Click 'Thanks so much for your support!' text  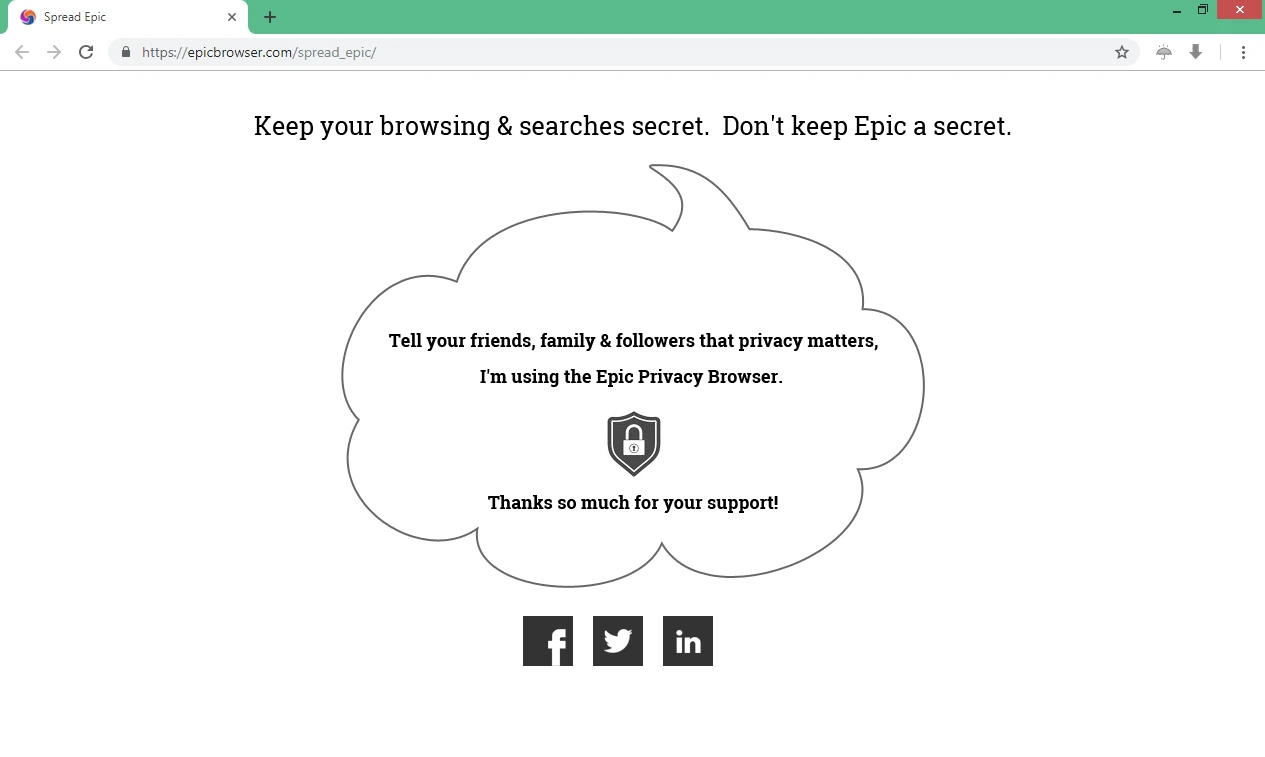point(633,502)
